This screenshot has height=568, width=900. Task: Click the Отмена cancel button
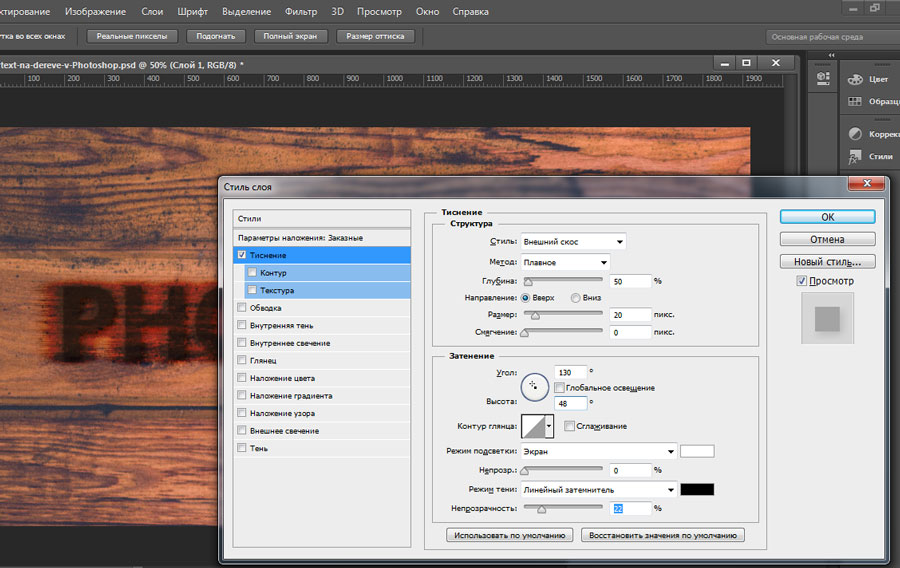(827, 239)
